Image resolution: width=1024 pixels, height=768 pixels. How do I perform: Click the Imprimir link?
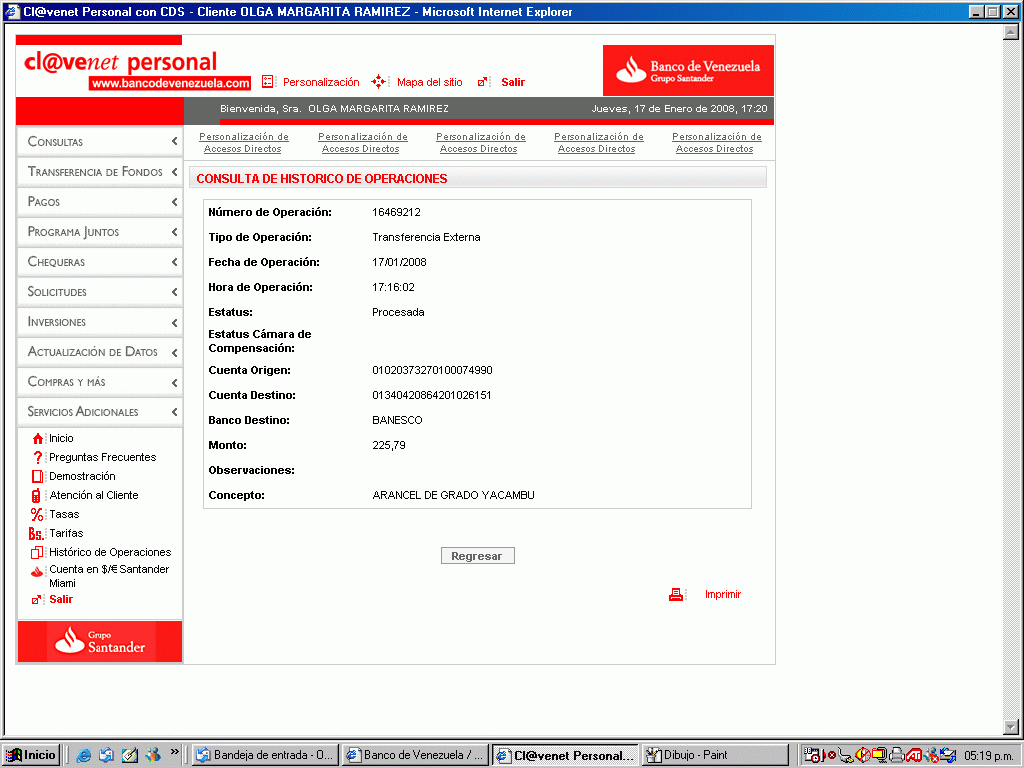(723, 594)
